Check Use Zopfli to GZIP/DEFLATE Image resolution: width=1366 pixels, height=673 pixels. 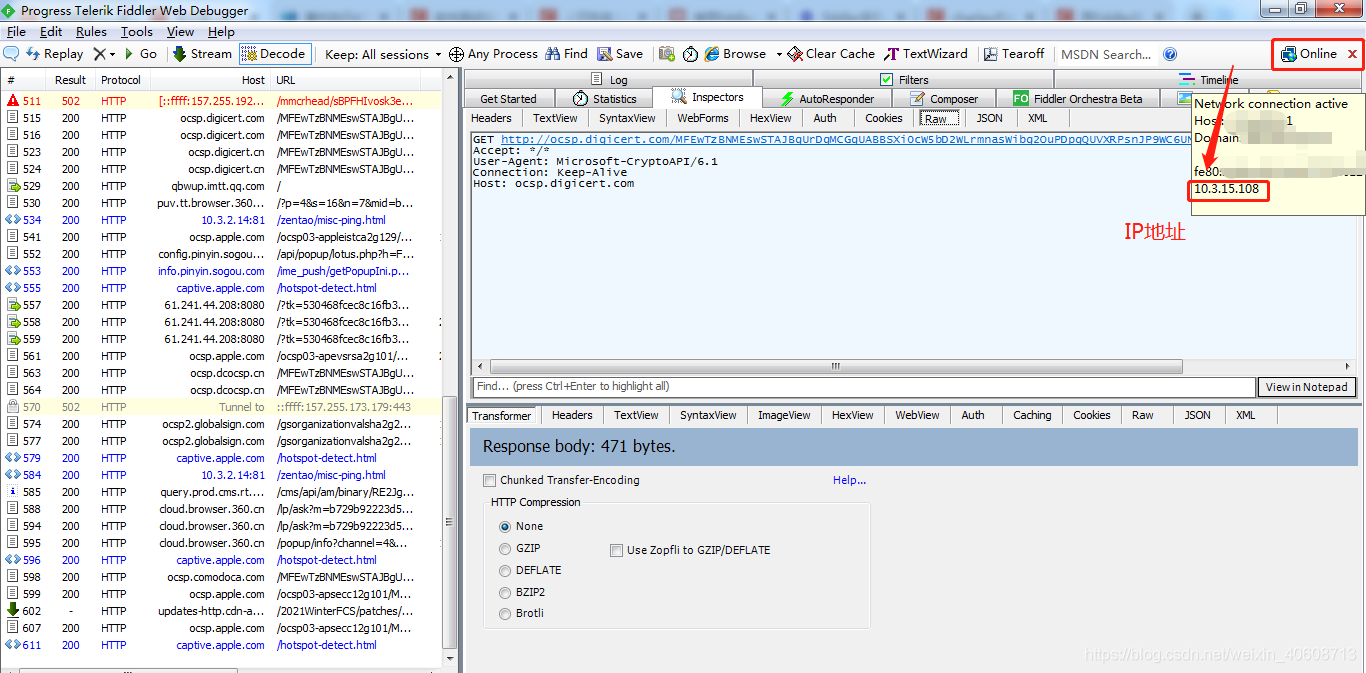pos(616,550)
